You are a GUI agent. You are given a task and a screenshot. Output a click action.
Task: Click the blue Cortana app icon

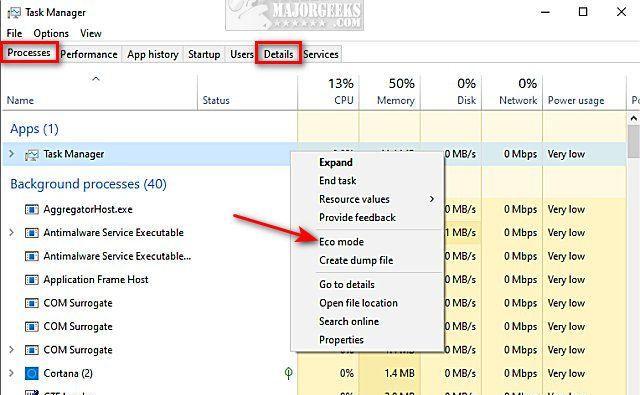tap(31, 373)
